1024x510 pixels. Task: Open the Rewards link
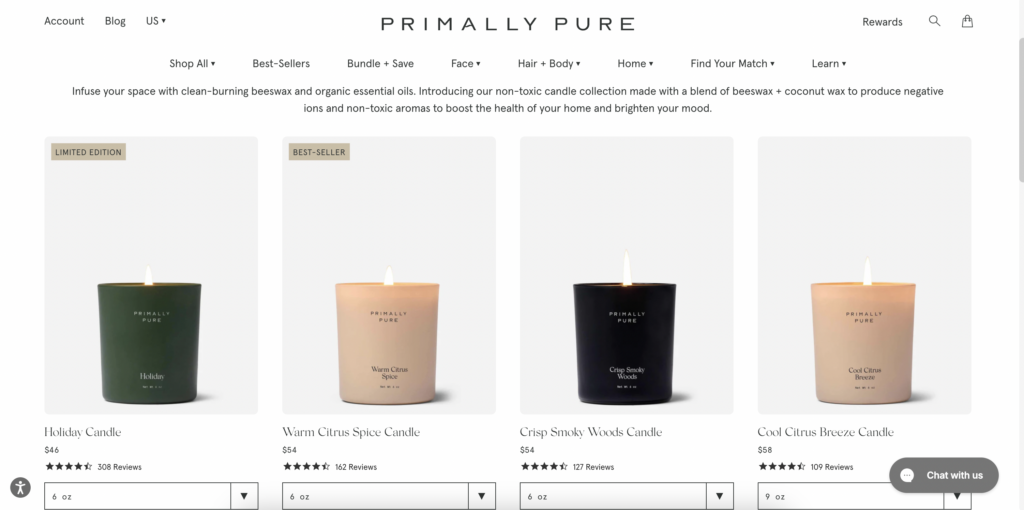click(882, 22)
